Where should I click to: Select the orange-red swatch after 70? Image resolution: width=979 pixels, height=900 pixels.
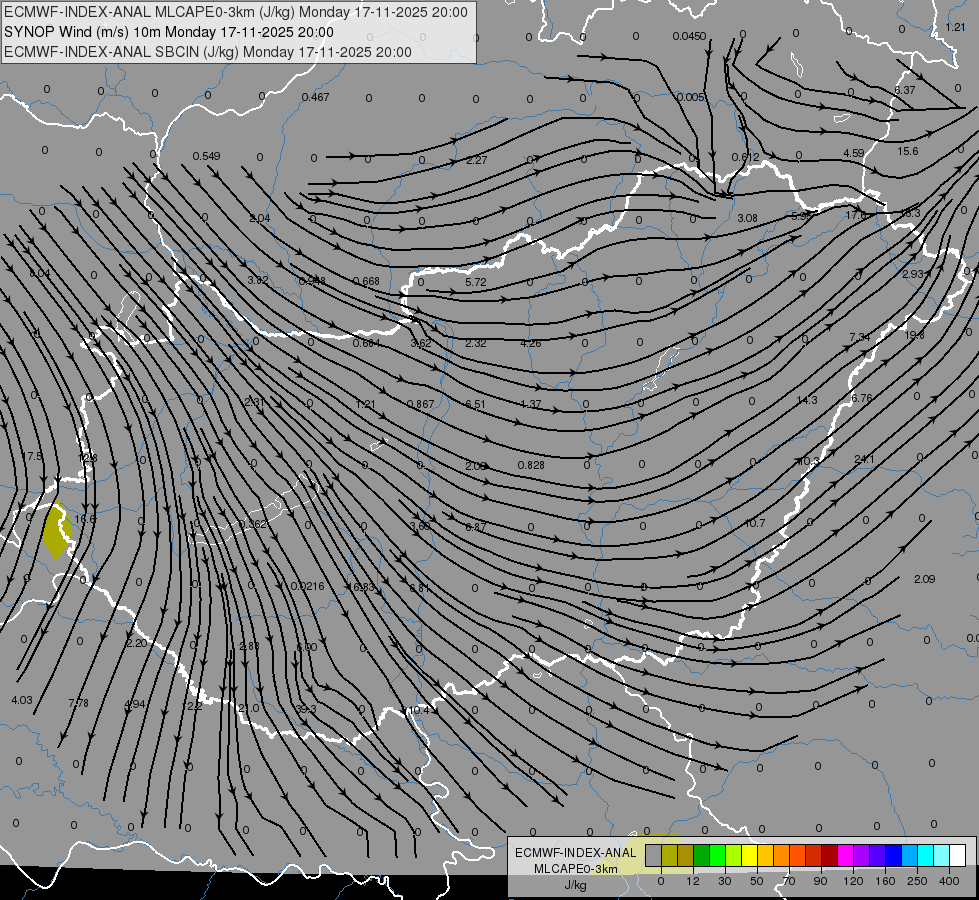point(798,855)
